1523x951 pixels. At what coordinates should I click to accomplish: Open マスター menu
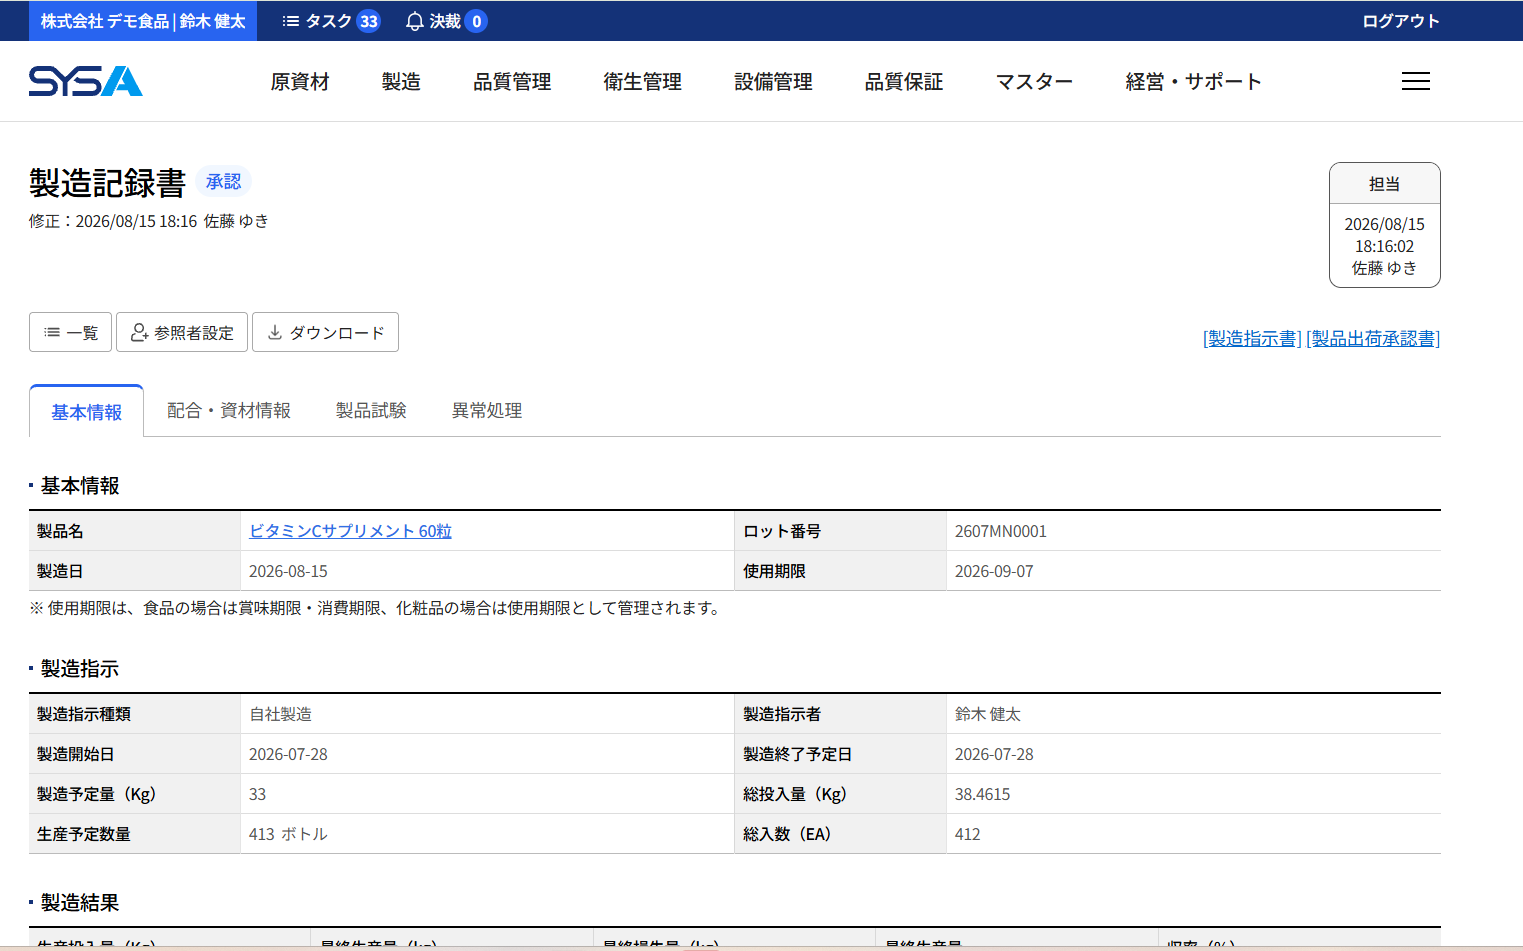click(x=1034, y=82)
